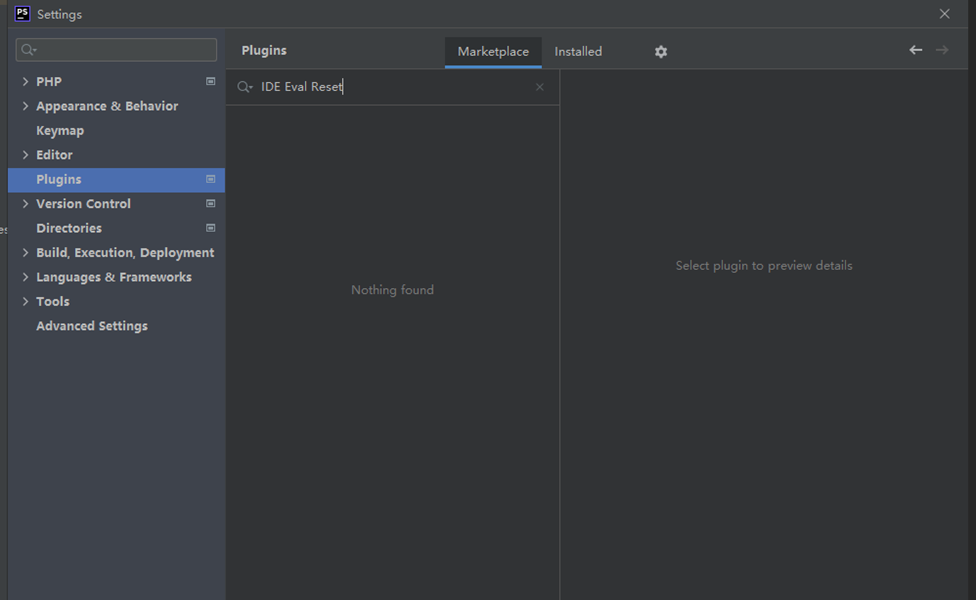
Task: Select Languages & Frameworks entry
Action: (x=116, y=277)
